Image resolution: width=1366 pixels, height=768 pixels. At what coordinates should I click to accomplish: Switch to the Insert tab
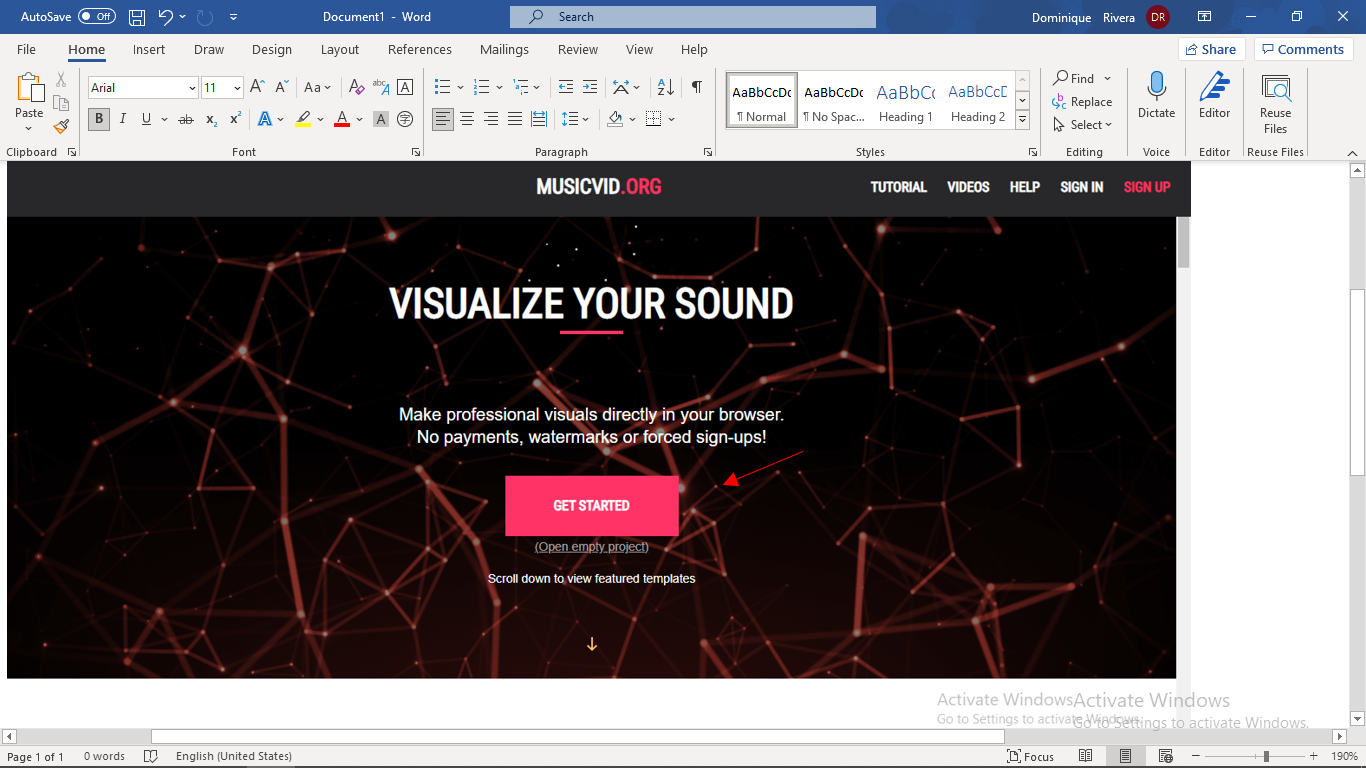point(149,49)
